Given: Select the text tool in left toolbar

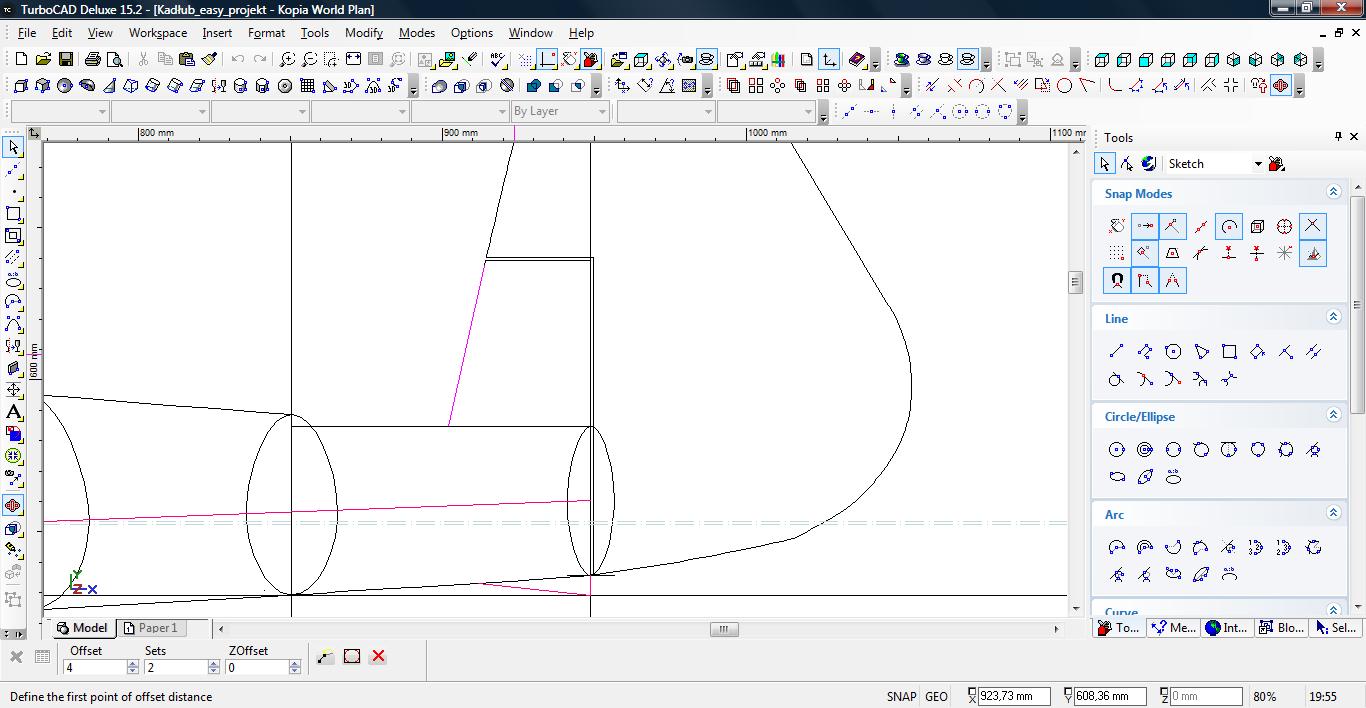Looking at the screenshot, I should click(x=14, y=412).
